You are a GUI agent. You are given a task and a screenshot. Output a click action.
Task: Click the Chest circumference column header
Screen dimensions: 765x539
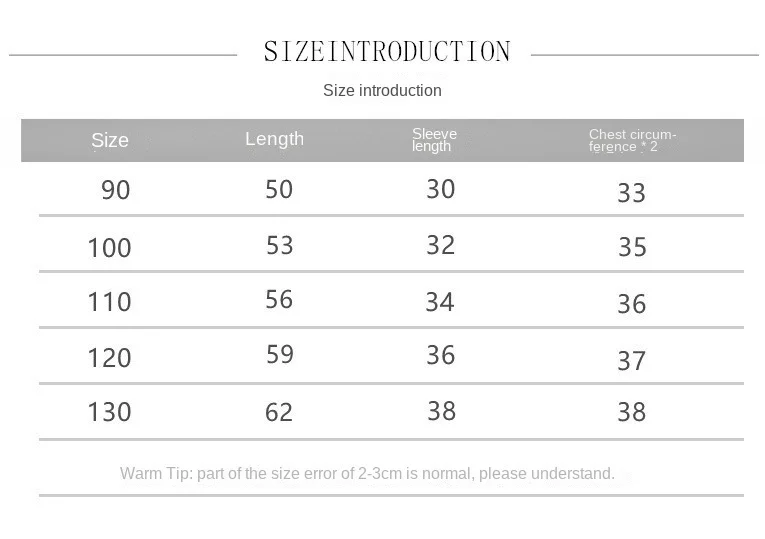[x=632, y=140]
